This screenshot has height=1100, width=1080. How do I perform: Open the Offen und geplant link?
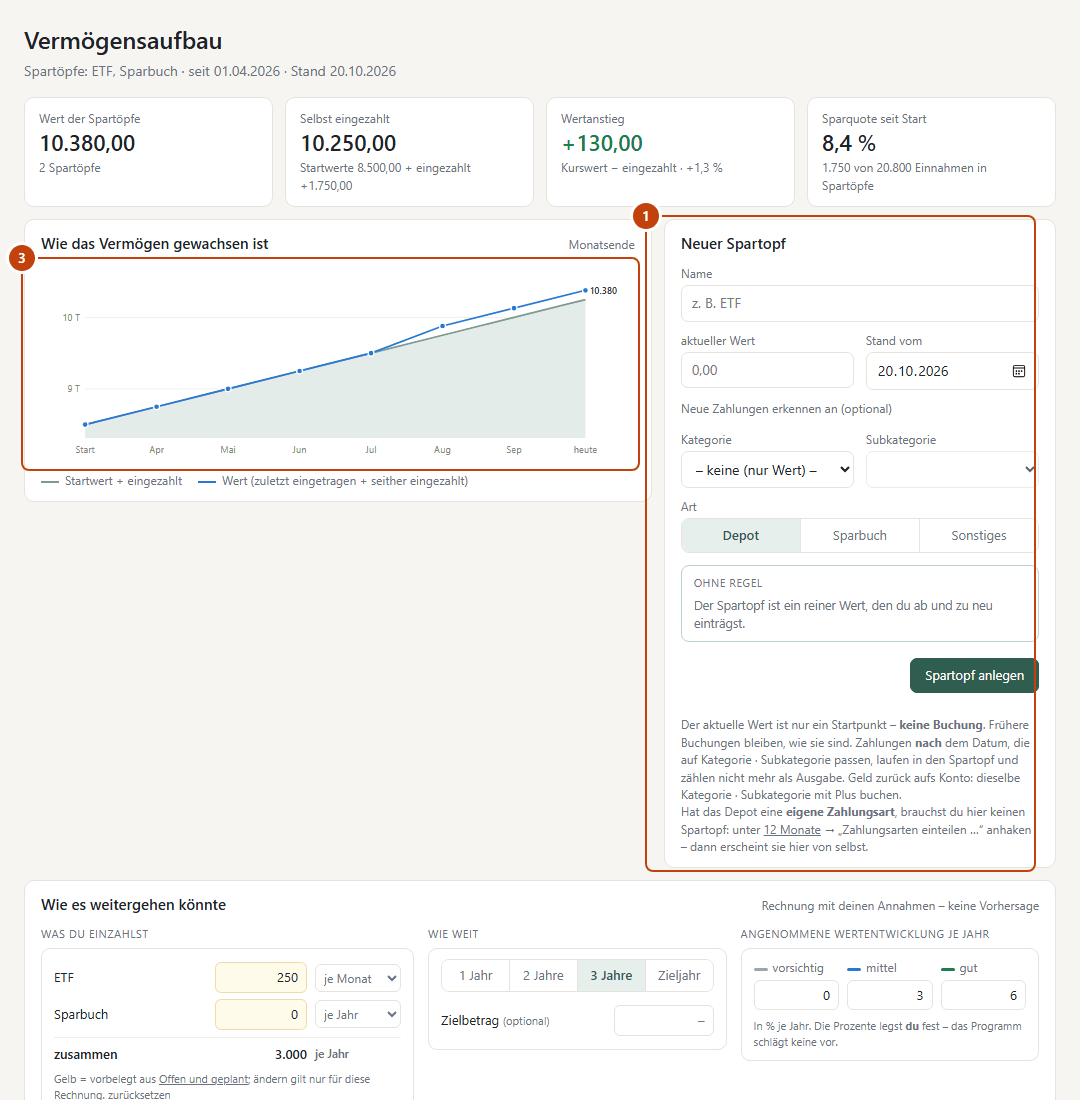[204, 1079]
